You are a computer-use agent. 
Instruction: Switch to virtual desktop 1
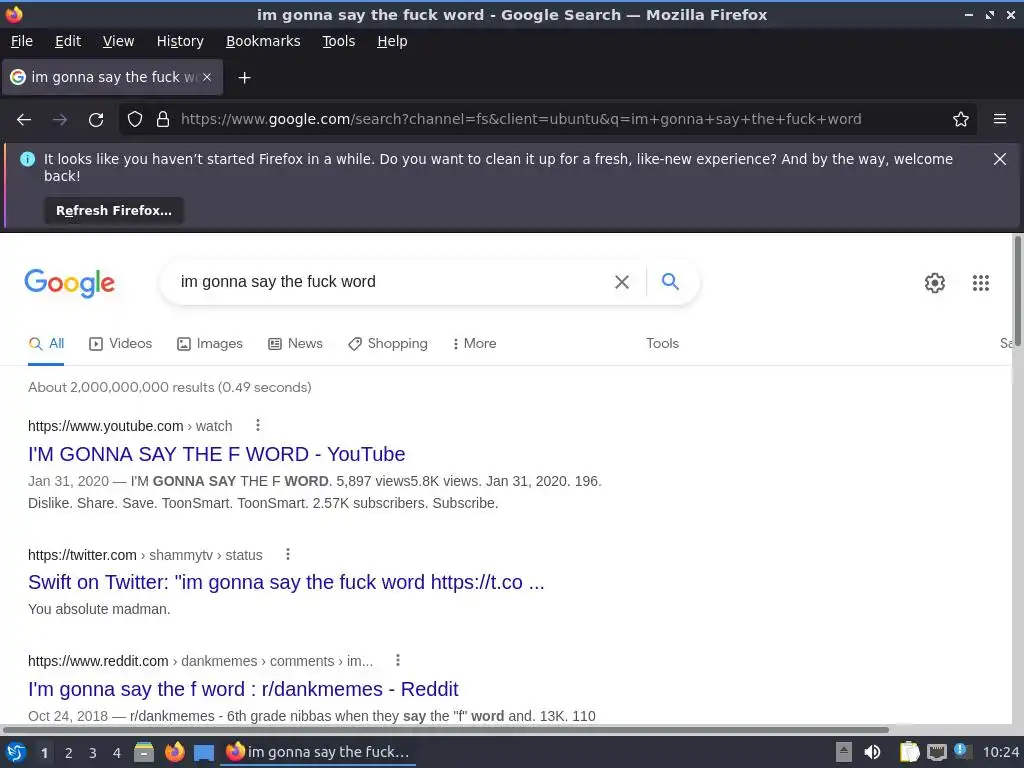click(44, 753)
